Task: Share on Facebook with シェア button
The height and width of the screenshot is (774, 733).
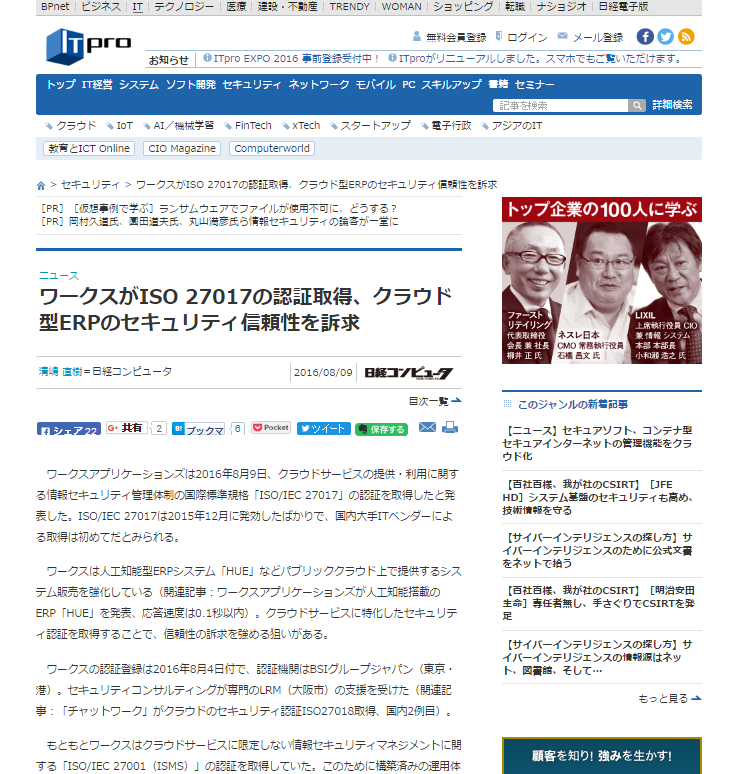Action: [x=69, y=428]
